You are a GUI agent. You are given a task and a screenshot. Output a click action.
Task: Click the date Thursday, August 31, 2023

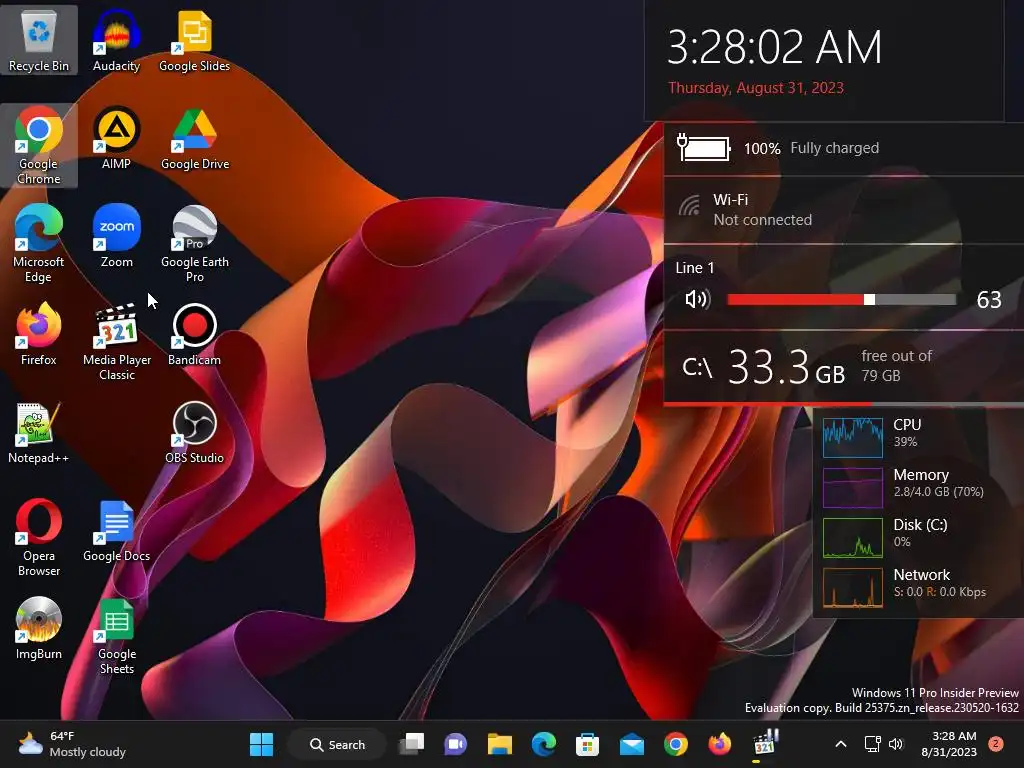point(756,88)
